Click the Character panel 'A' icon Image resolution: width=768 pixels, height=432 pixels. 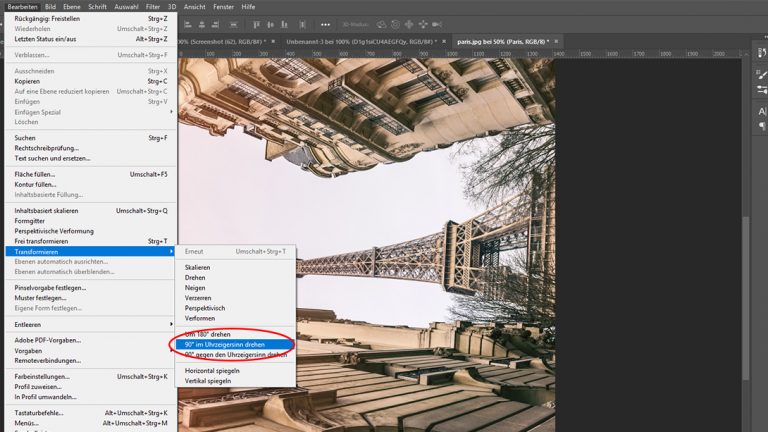(761, 112)
